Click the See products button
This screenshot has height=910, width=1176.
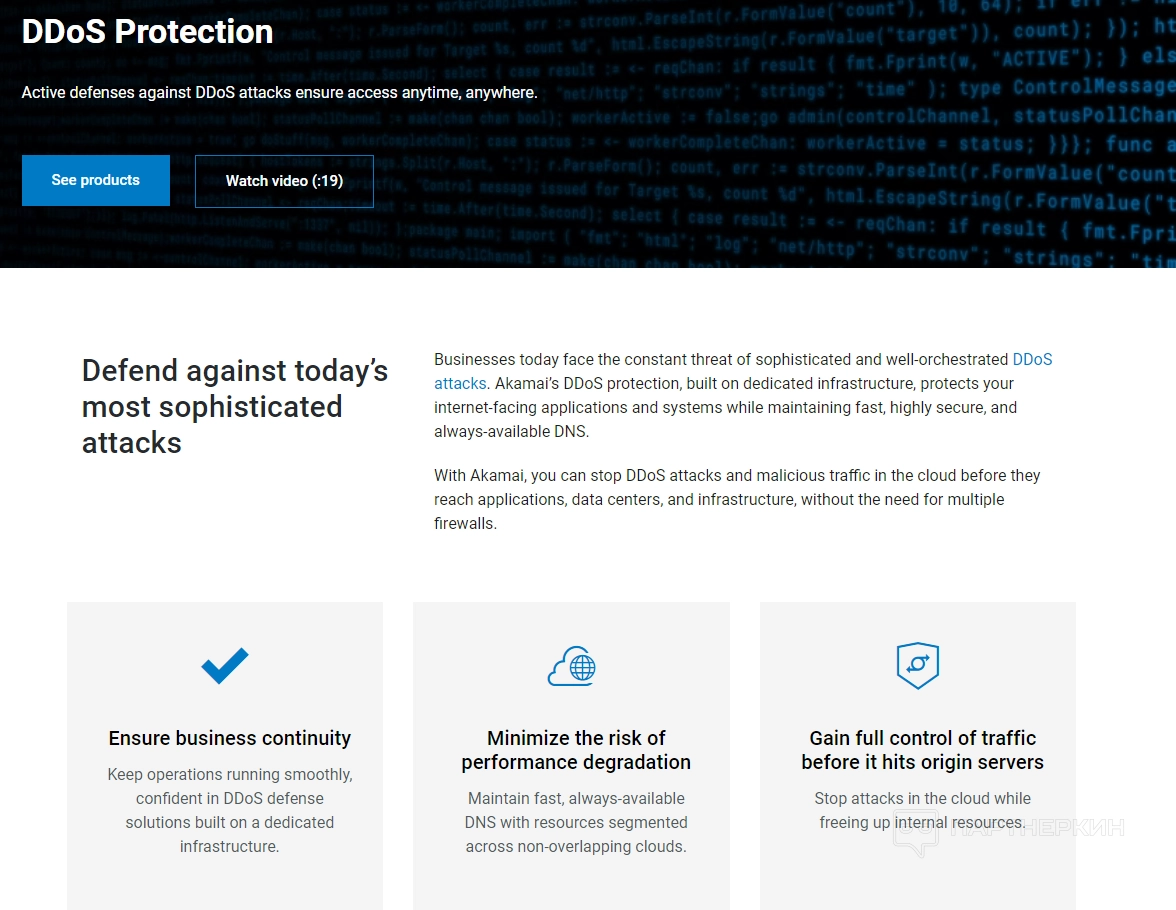(x=96, y=180)
